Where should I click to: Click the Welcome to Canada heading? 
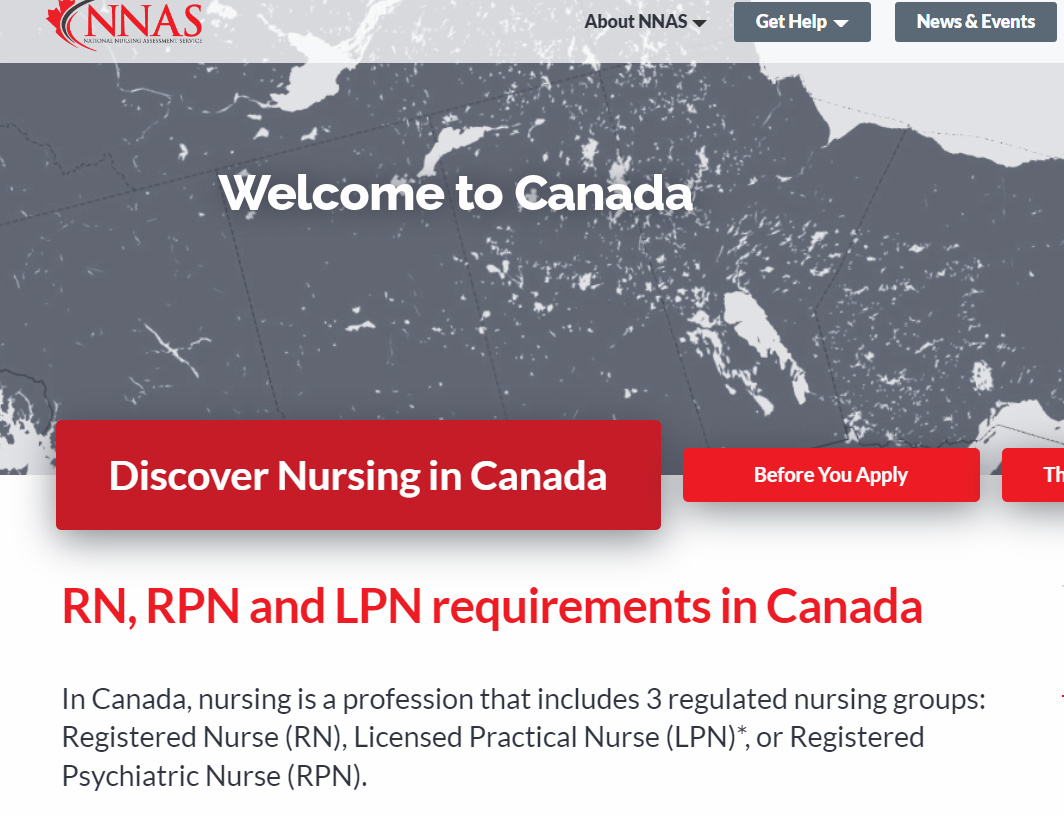tap(455, 193)
